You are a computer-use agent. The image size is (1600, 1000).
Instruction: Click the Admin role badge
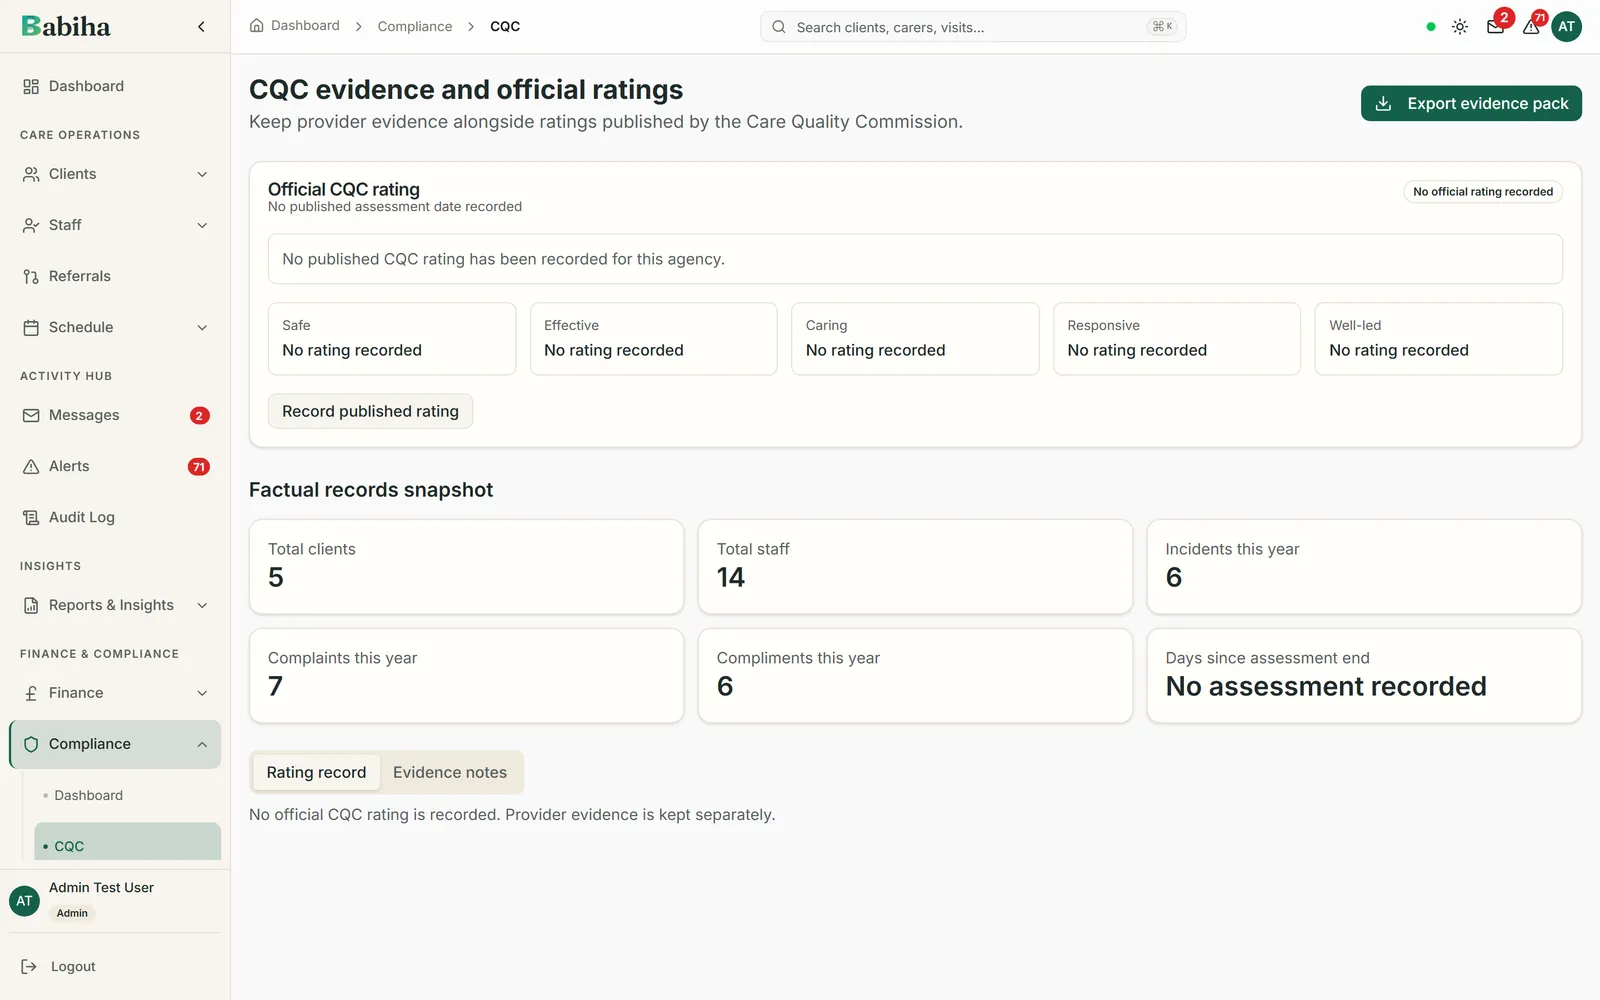click(72, 913)
